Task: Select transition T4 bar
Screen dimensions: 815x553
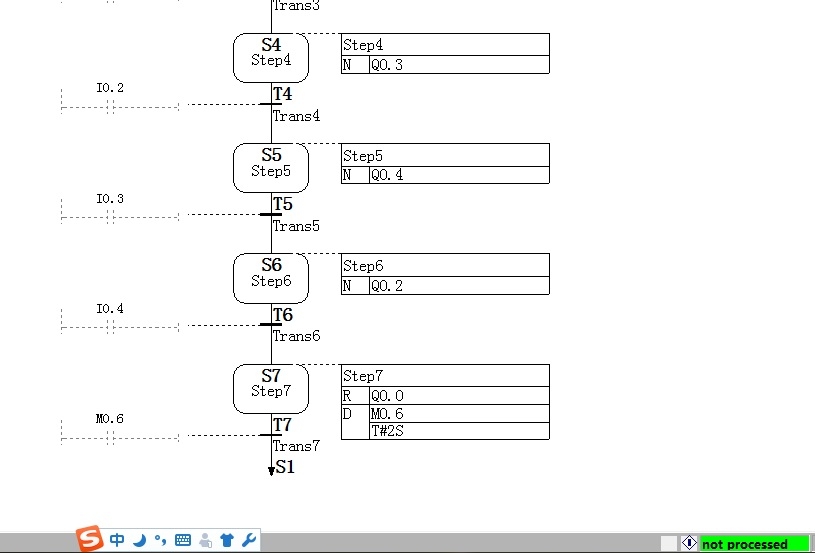Action: coord(271,104)
